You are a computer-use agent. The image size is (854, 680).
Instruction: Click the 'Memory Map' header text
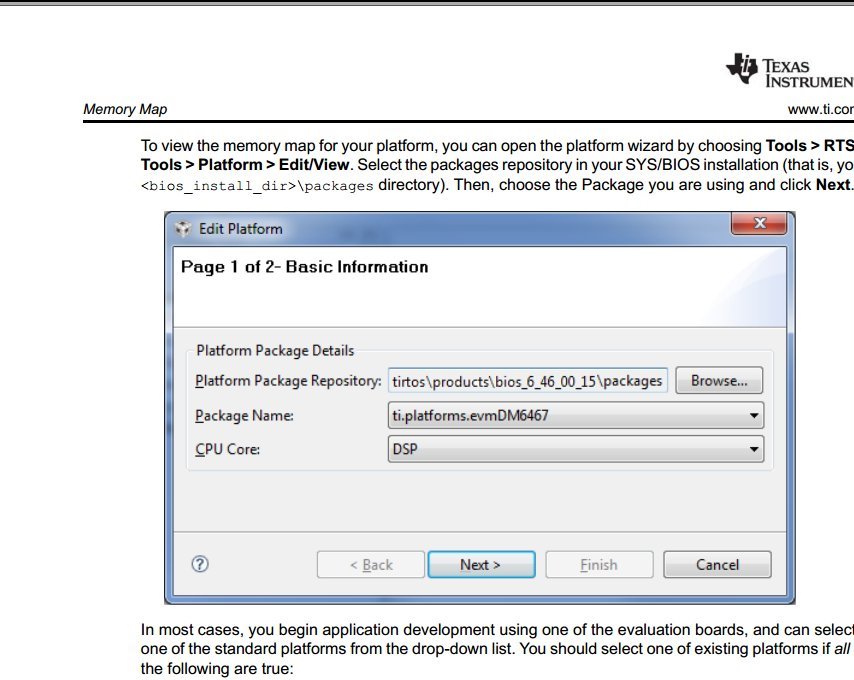(125, 109)
